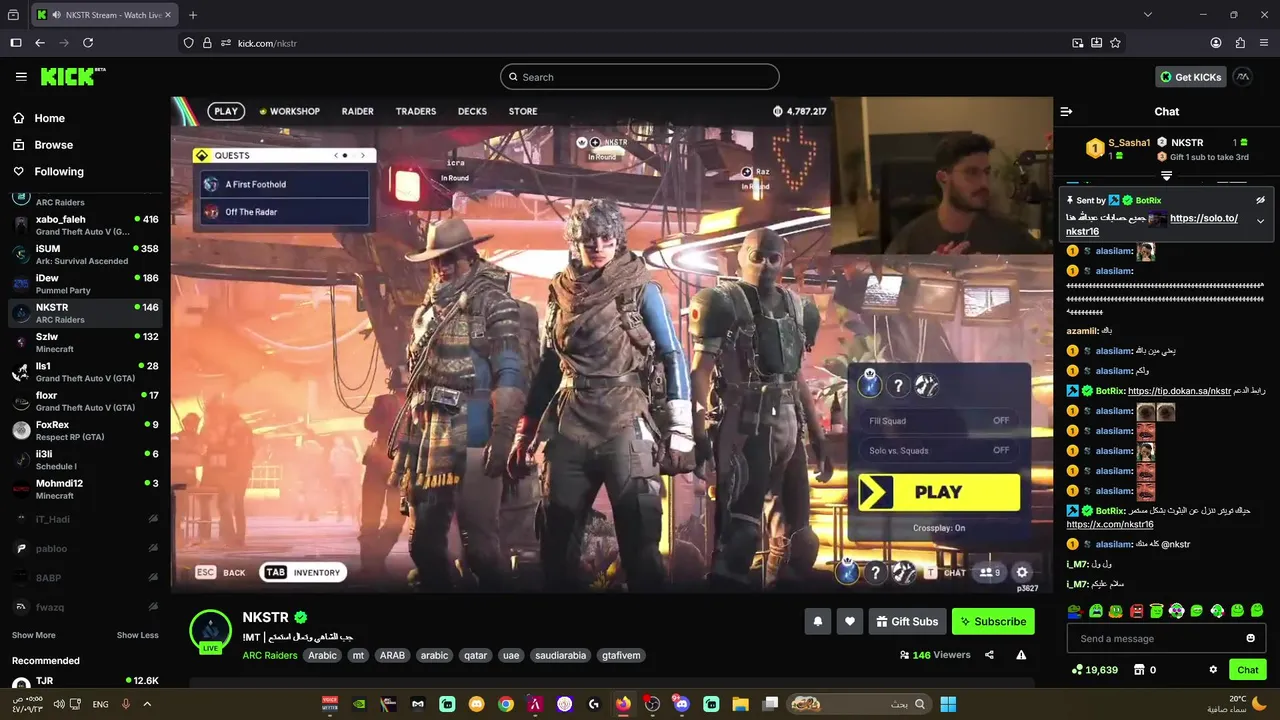Screen dimensions: 1280x720
Task: Open FoxRex channel in sidebar
Action: (x=85, y=430)
